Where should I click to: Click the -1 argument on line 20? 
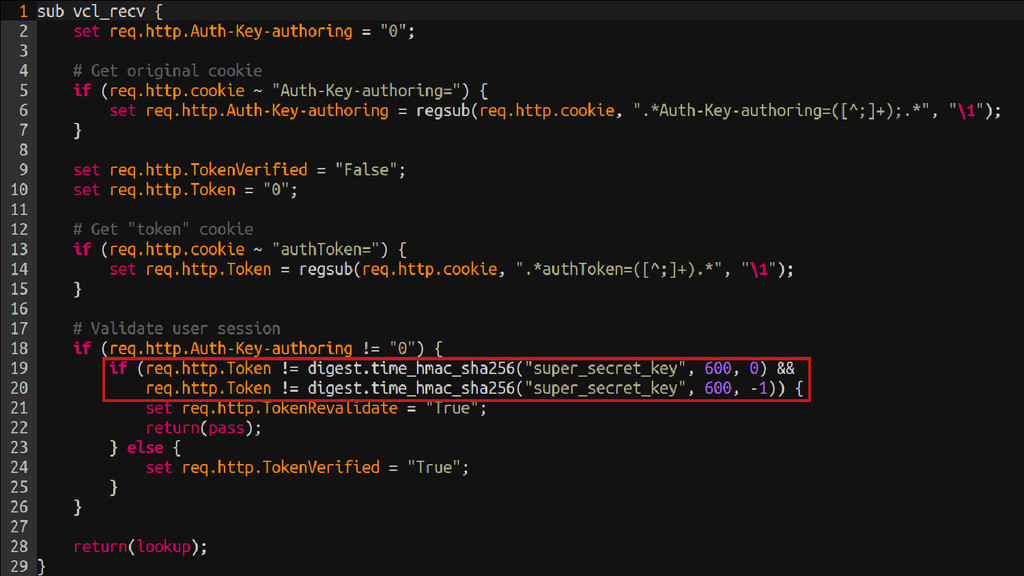tap(758, 389)
